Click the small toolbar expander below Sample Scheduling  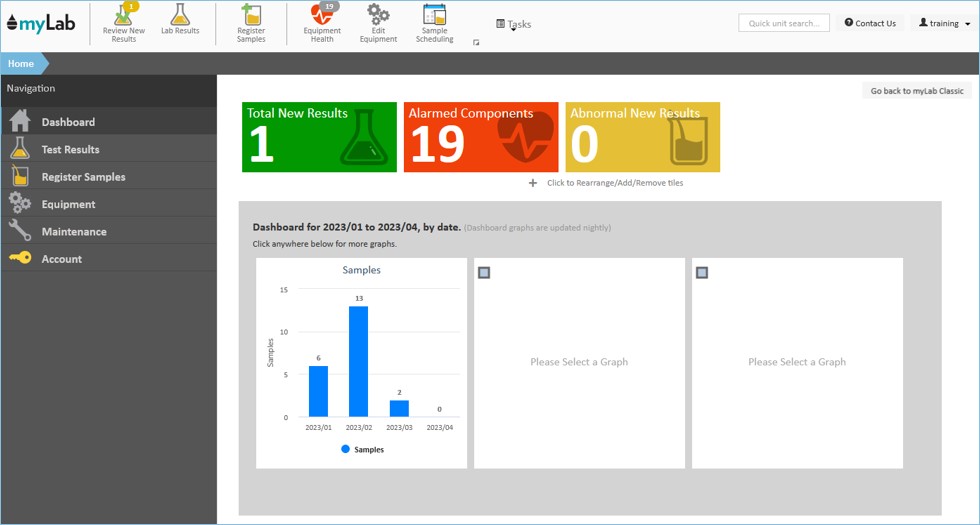tap(476, 43)
